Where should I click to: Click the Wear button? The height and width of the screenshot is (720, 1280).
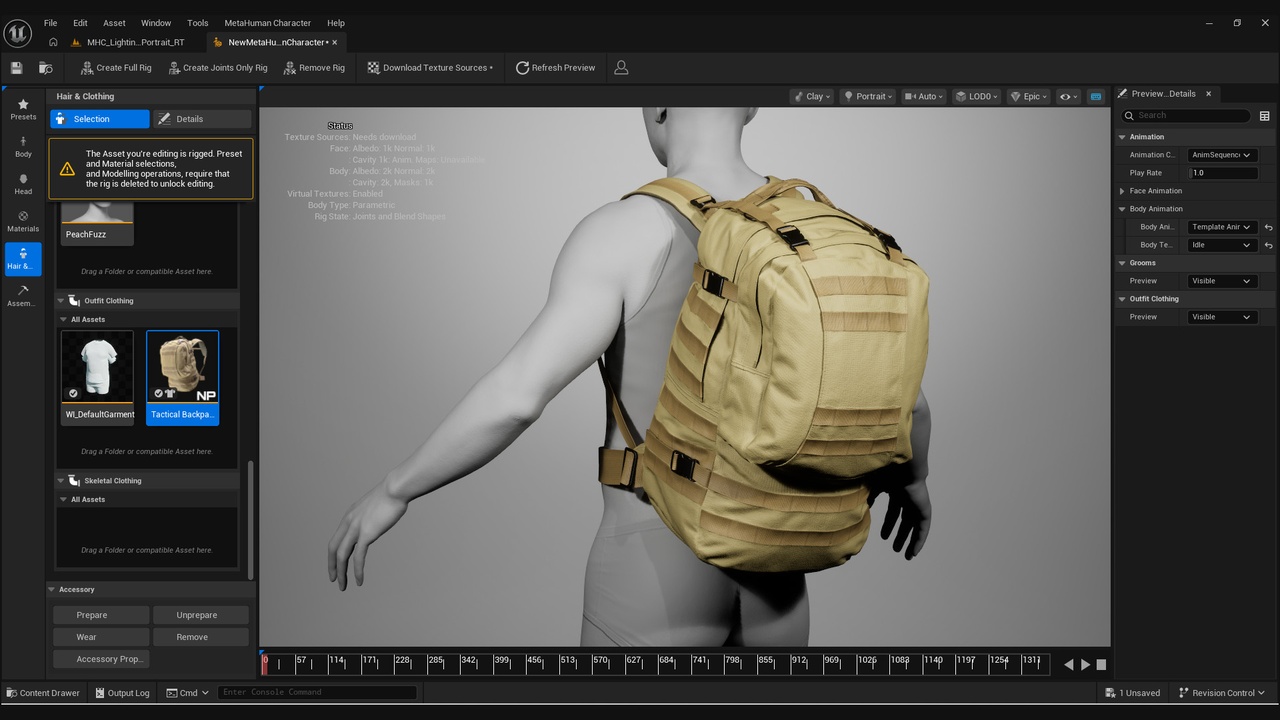point(101,637)
